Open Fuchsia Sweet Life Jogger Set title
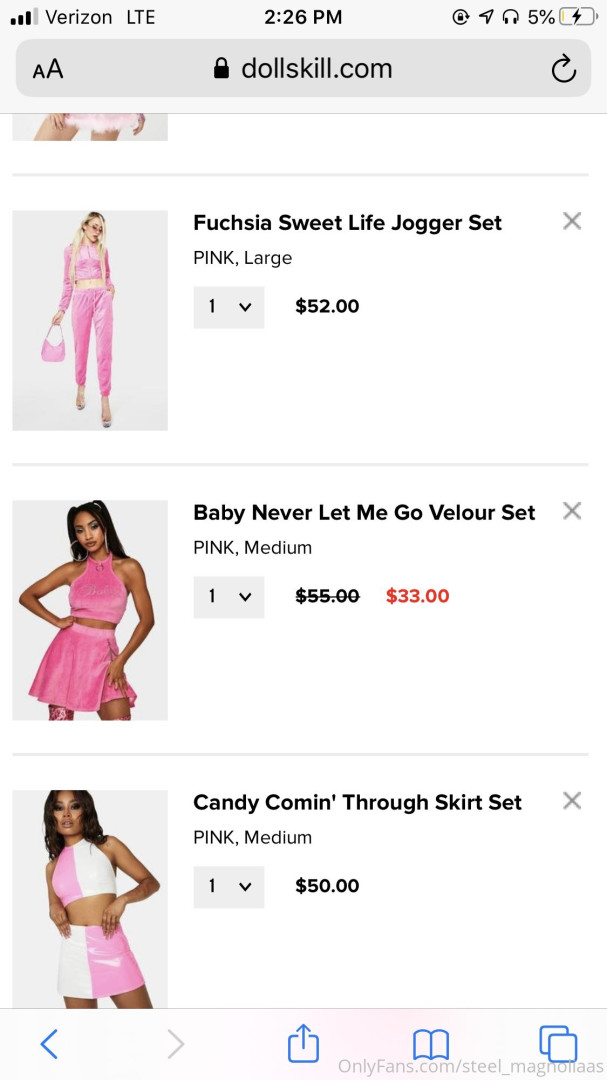Screen dimensions: 607x1080 [x=347, y=223]
